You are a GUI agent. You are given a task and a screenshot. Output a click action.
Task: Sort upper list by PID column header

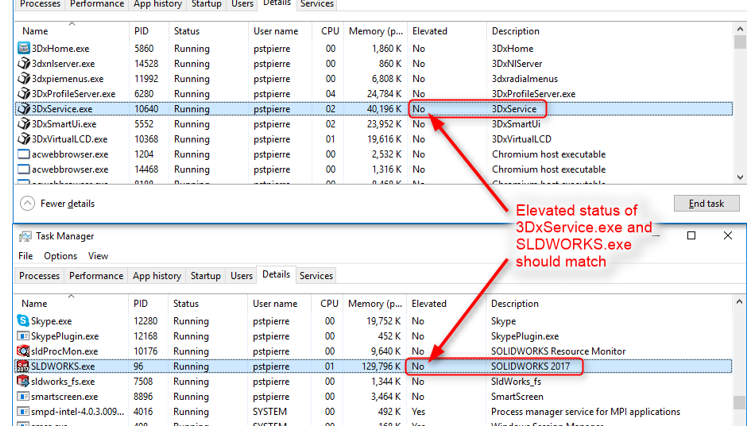149,31
